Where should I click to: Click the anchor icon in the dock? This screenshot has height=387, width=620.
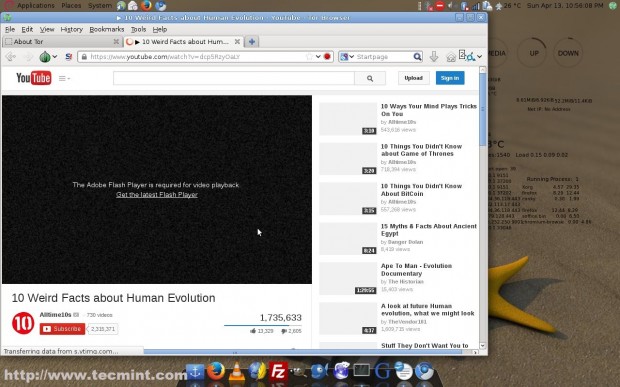click(195, 372)
